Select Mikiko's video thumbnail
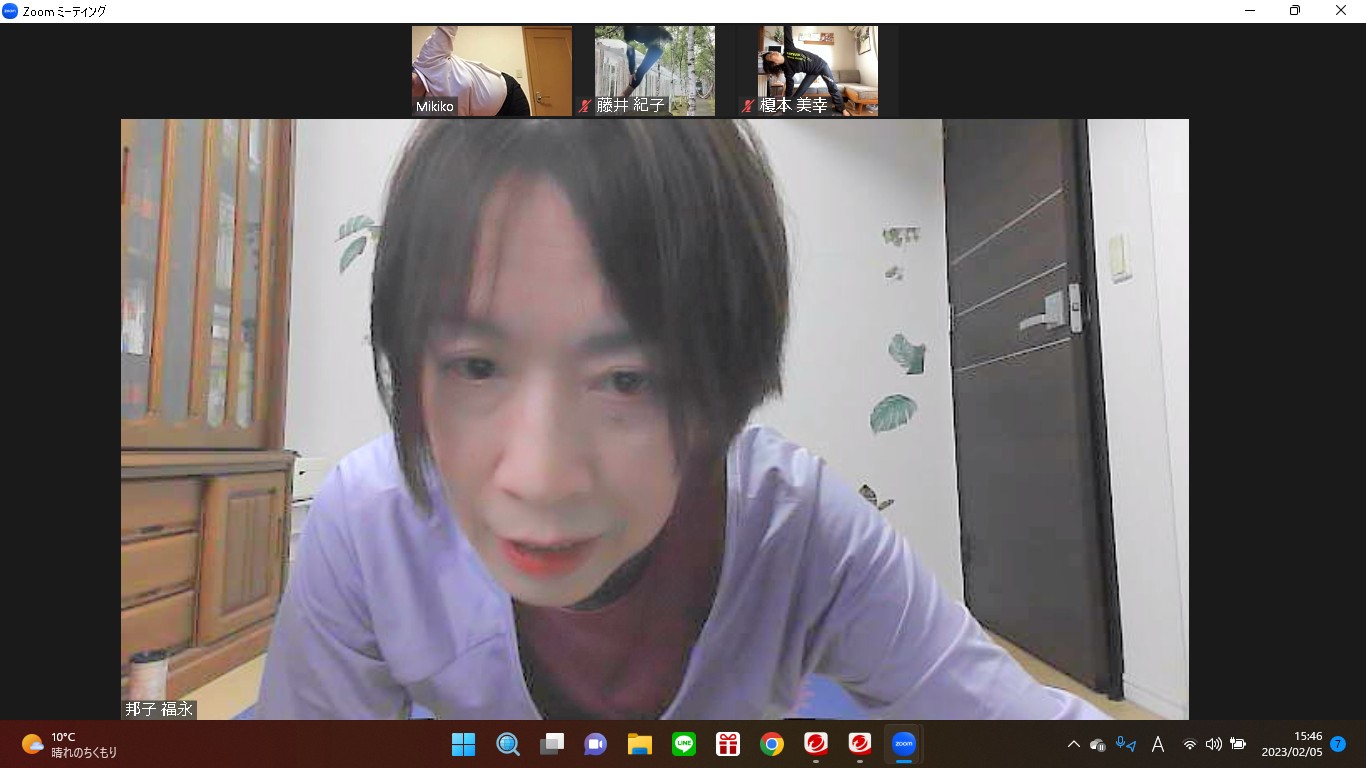The image size is (1366, 768). [492, 71]
